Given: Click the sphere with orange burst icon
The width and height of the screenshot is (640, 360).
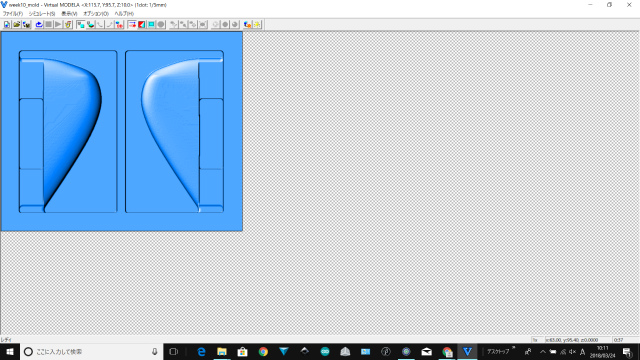Looking at the screenshot, I should coord(247,24).
